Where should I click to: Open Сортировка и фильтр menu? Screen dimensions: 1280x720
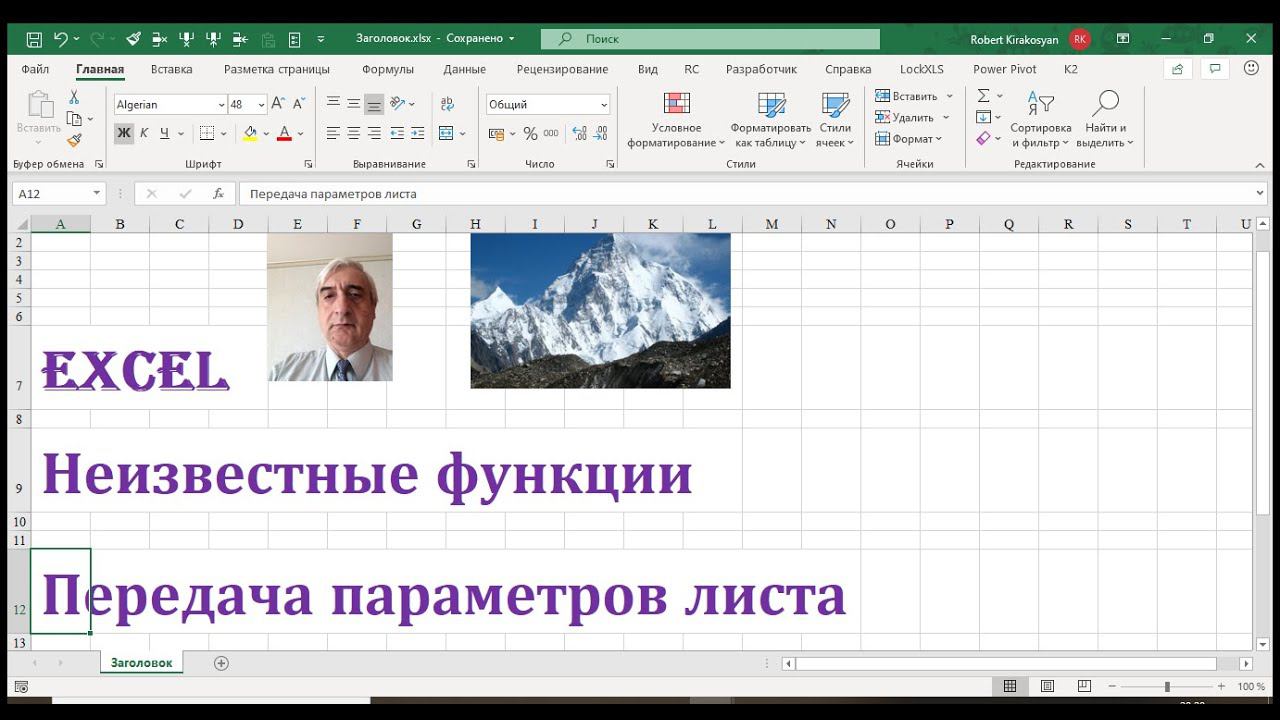1040,120
